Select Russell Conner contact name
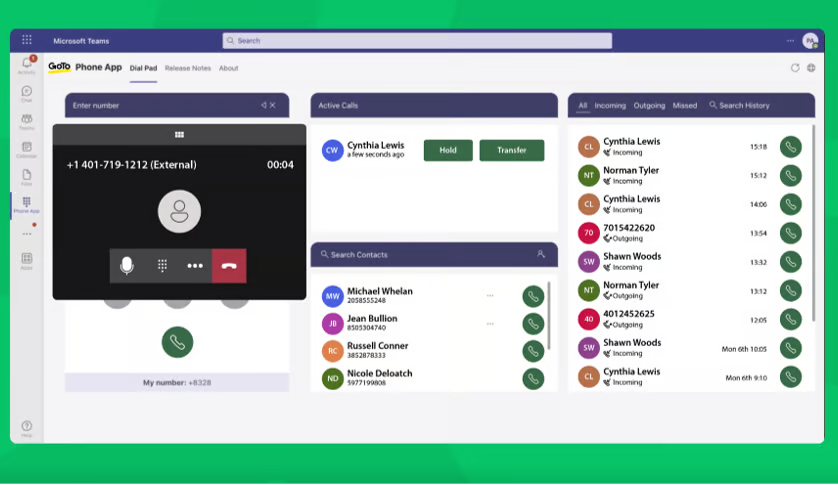Screen dimensions: 838x485 tap(377, 345)
